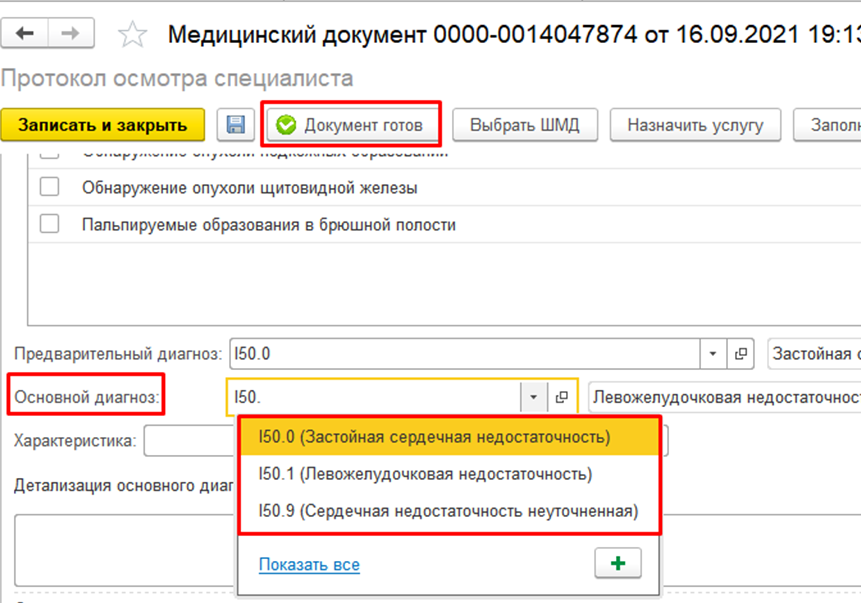Select I50.0 Застойная сердечная недостаточность
This screenshot has height=603, width=861.
click(434, 437)
